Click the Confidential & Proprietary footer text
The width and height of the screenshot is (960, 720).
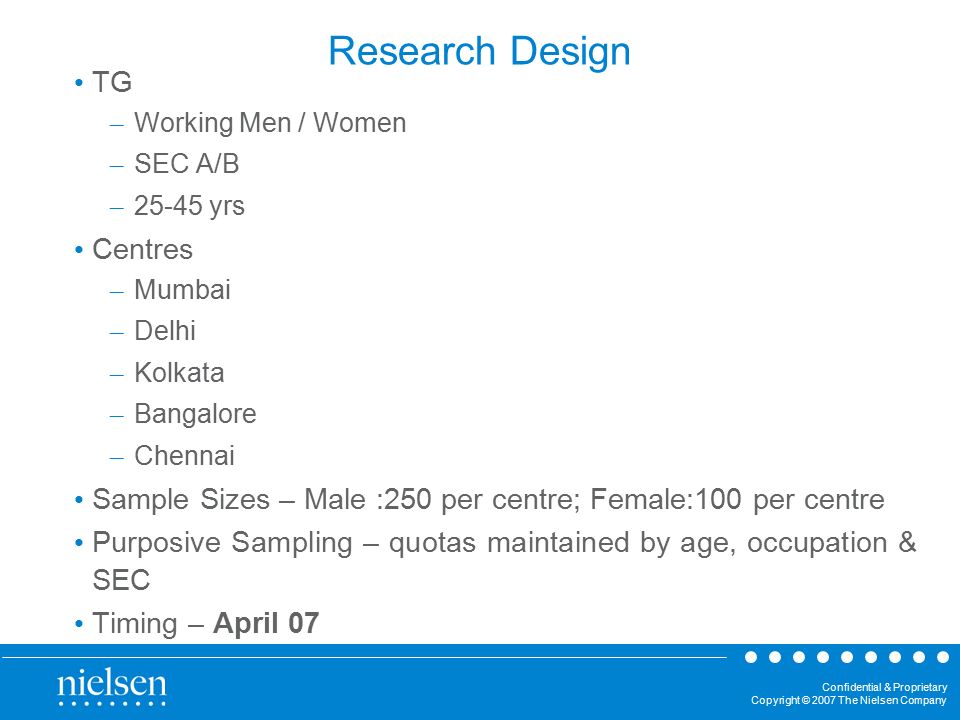(x=884, y=687)
